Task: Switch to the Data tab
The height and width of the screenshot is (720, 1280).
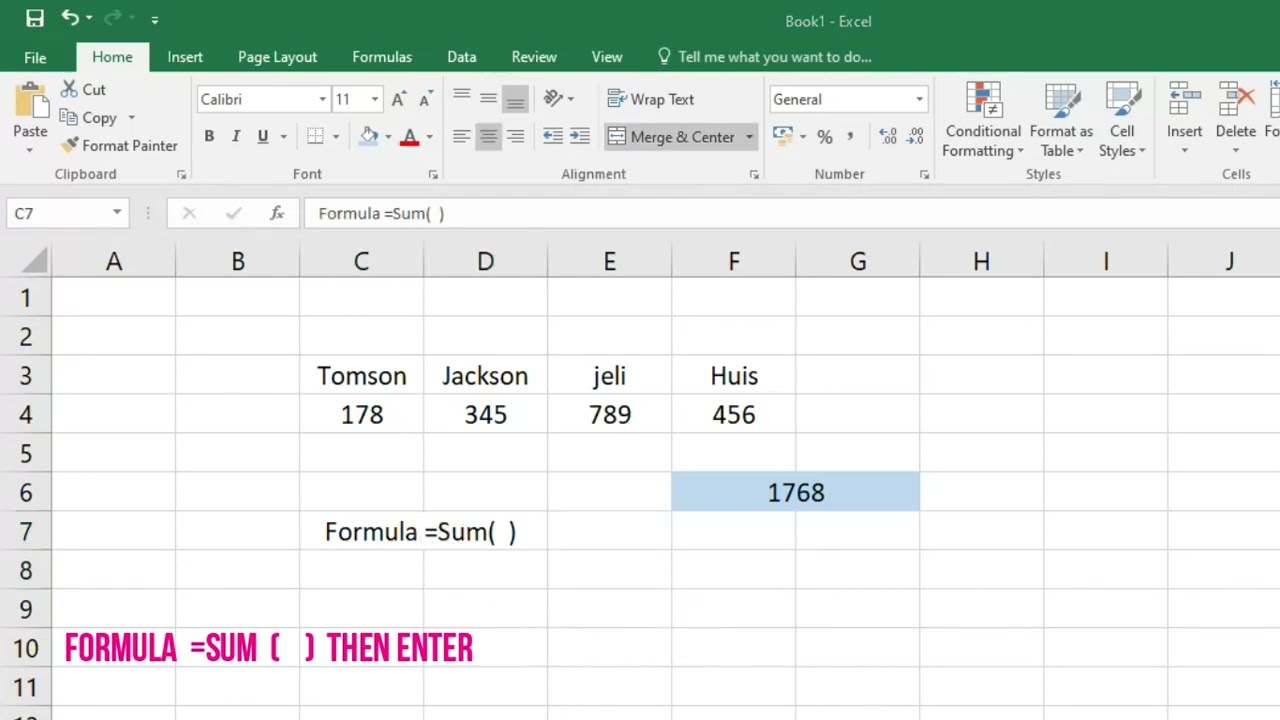Action: coord(462,57)
